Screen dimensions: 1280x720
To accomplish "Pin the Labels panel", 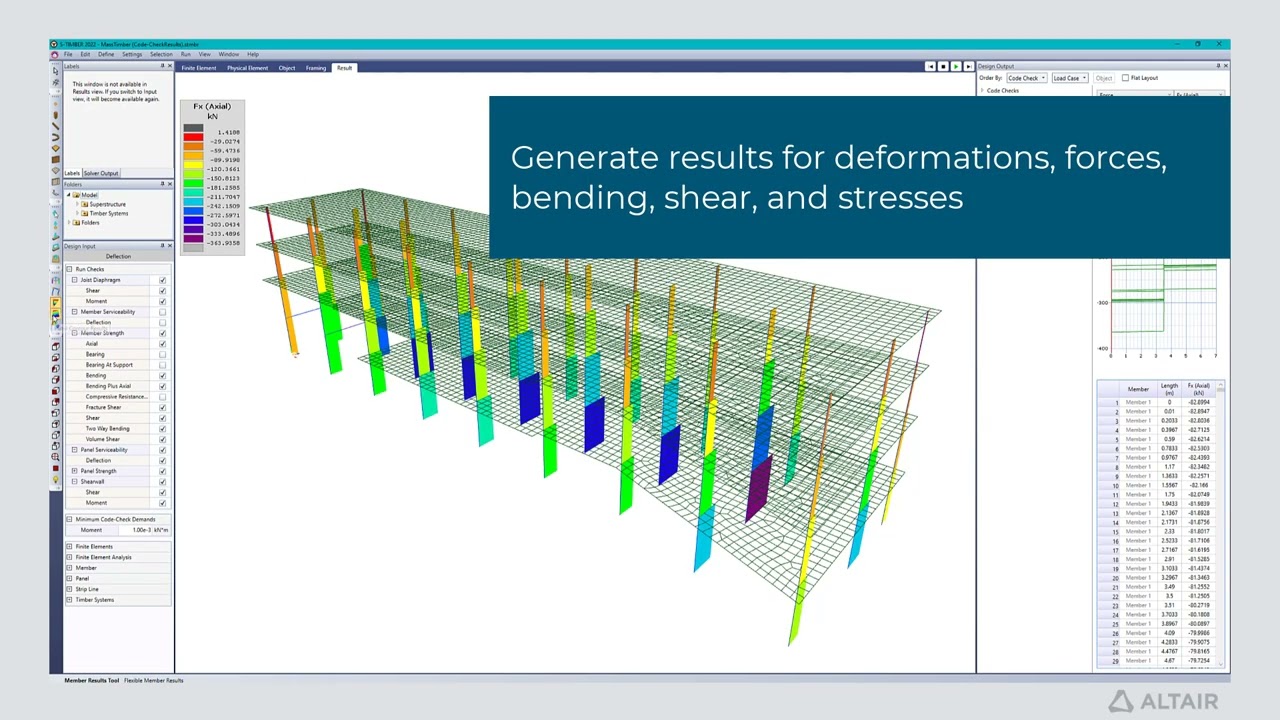I will (162, 65).
